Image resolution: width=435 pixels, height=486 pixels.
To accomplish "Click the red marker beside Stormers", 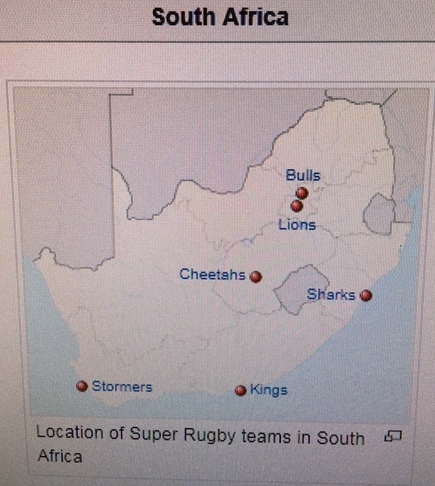I will pos(82,386).
